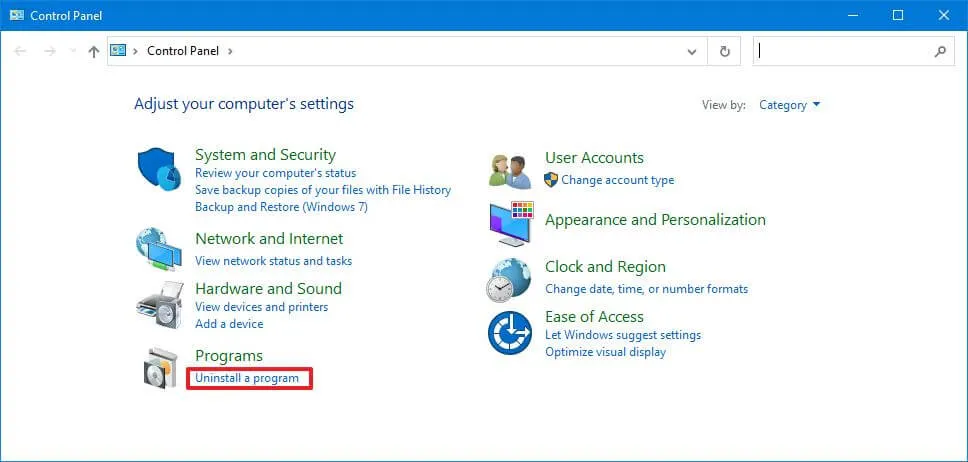The image size is (968, 462).
Task: Click the Clock and Region icon
Action: tap(510, 279)
